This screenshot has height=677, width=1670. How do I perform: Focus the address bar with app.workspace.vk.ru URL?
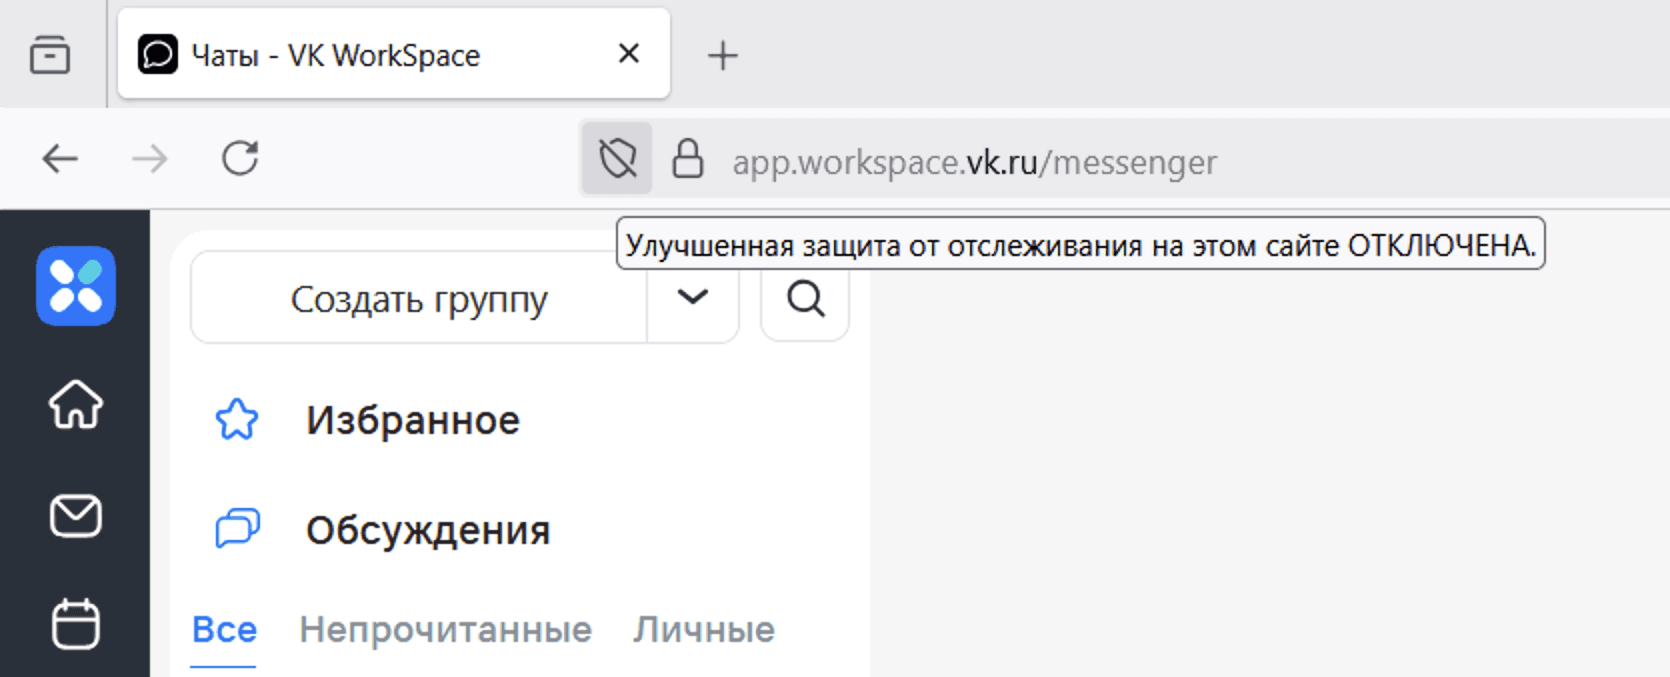974,162
